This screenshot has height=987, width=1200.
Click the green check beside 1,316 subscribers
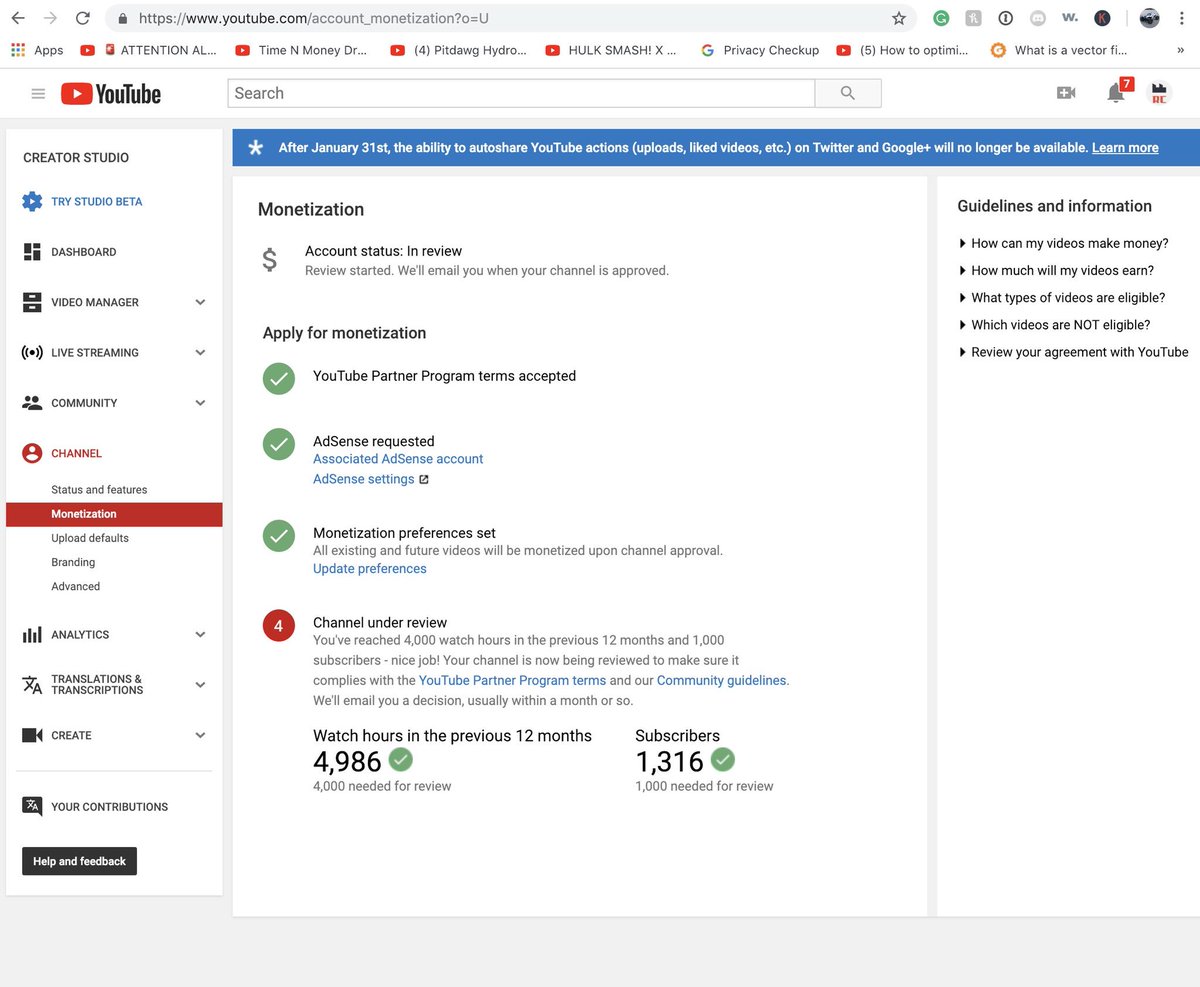(722, 760)
